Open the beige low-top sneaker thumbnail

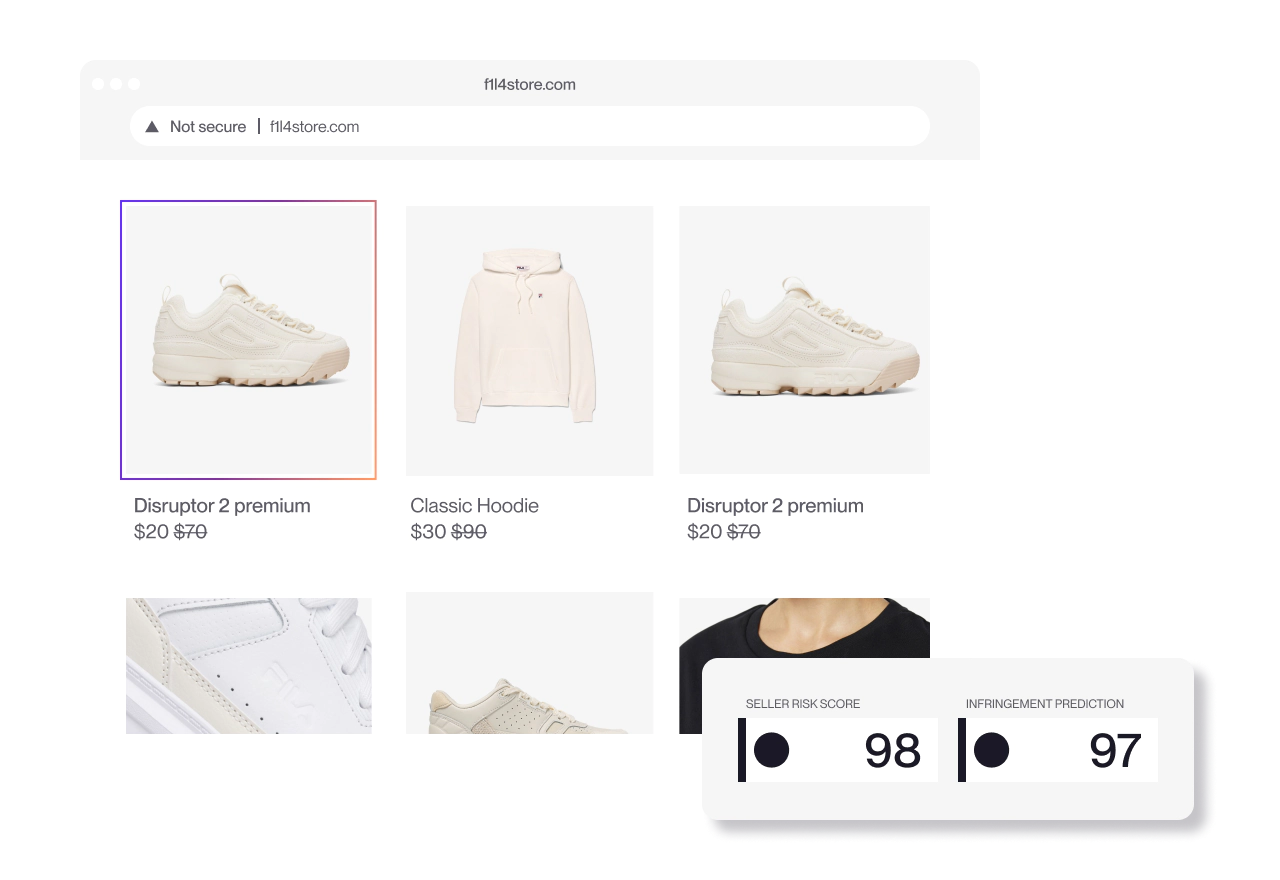pos(529,663)
